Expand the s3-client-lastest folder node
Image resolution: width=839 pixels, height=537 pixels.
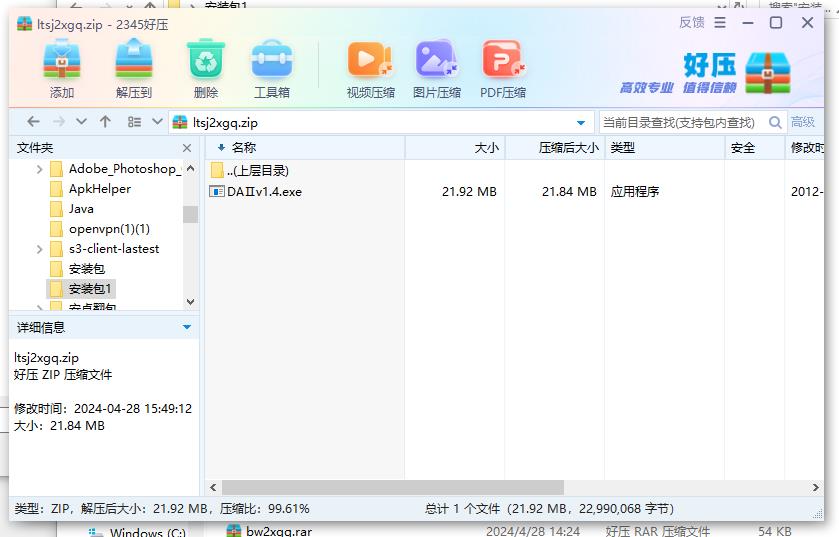point(39,249)
